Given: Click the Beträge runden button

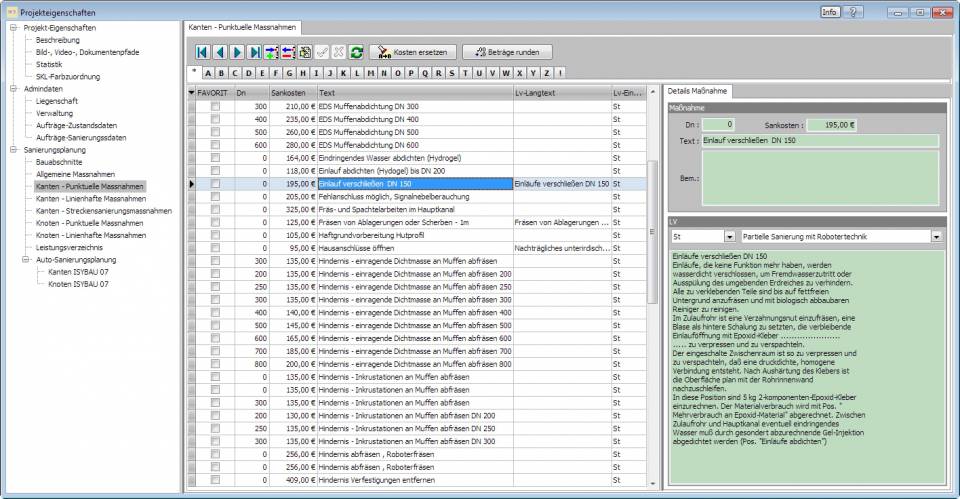Looking at the screenshot, I should 507,53.
